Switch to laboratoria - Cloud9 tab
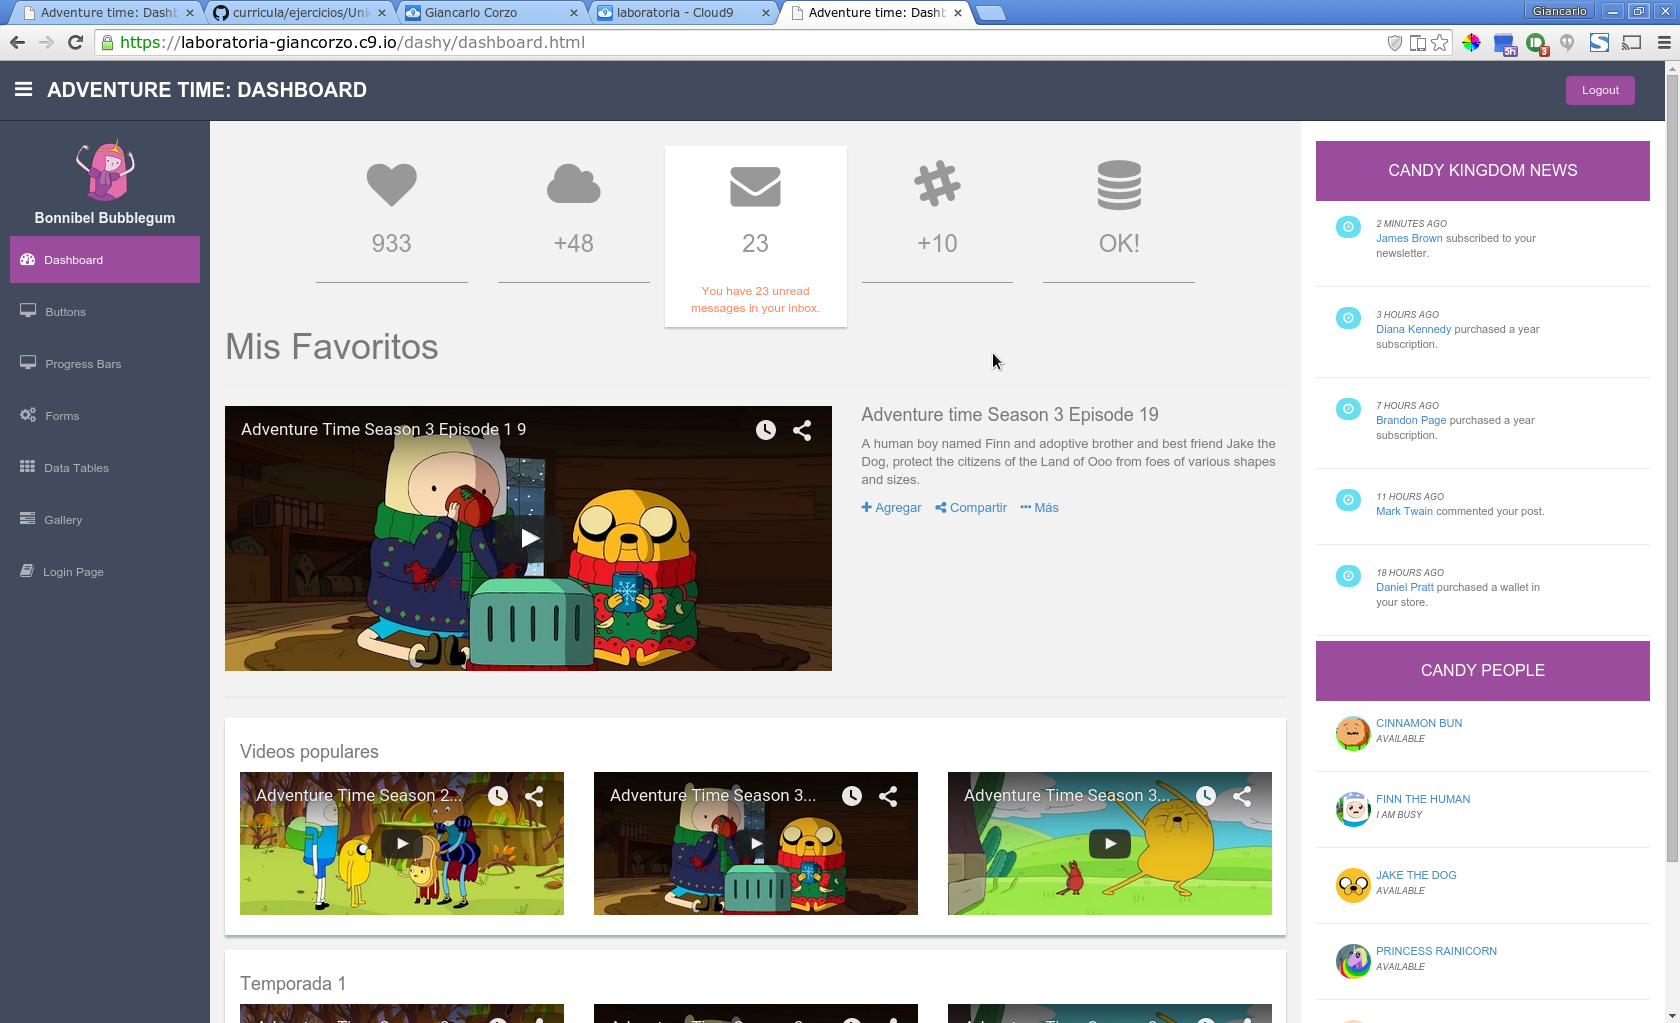1680x1023 pixels. pos(684,13)
